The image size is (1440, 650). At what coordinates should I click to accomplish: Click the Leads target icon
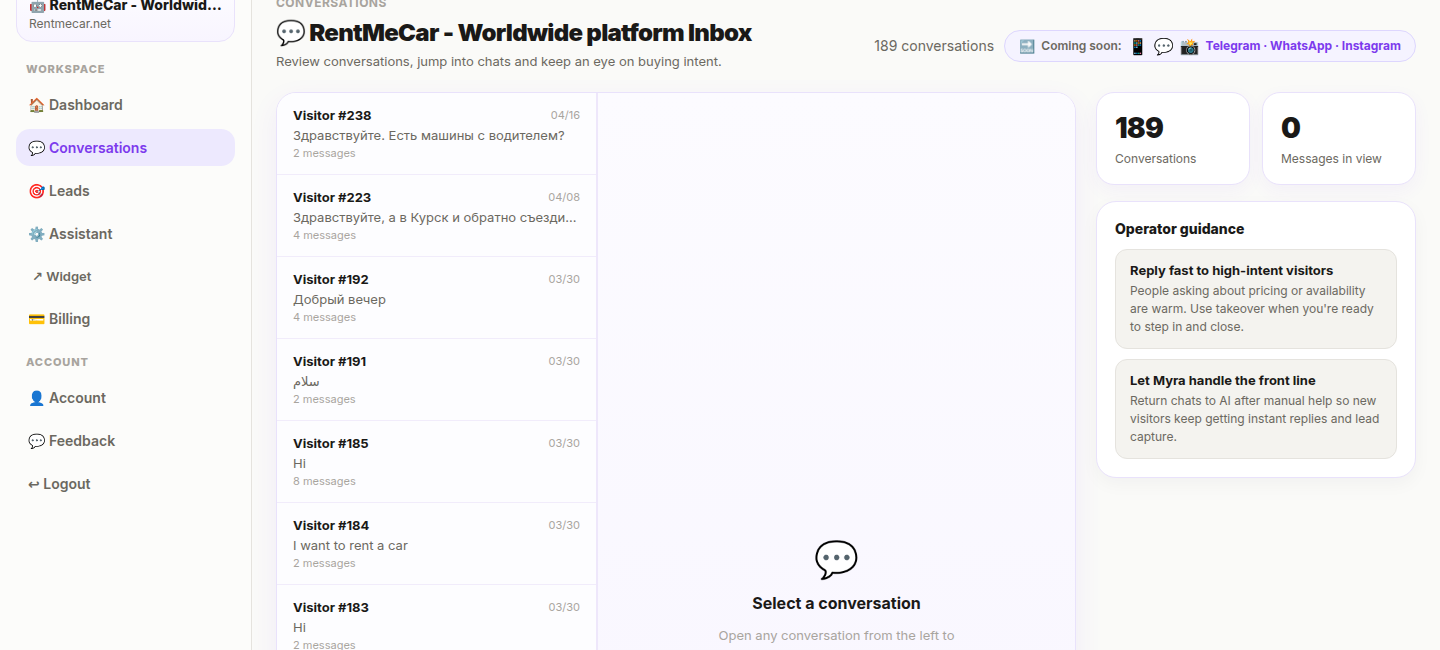[36, 190]
